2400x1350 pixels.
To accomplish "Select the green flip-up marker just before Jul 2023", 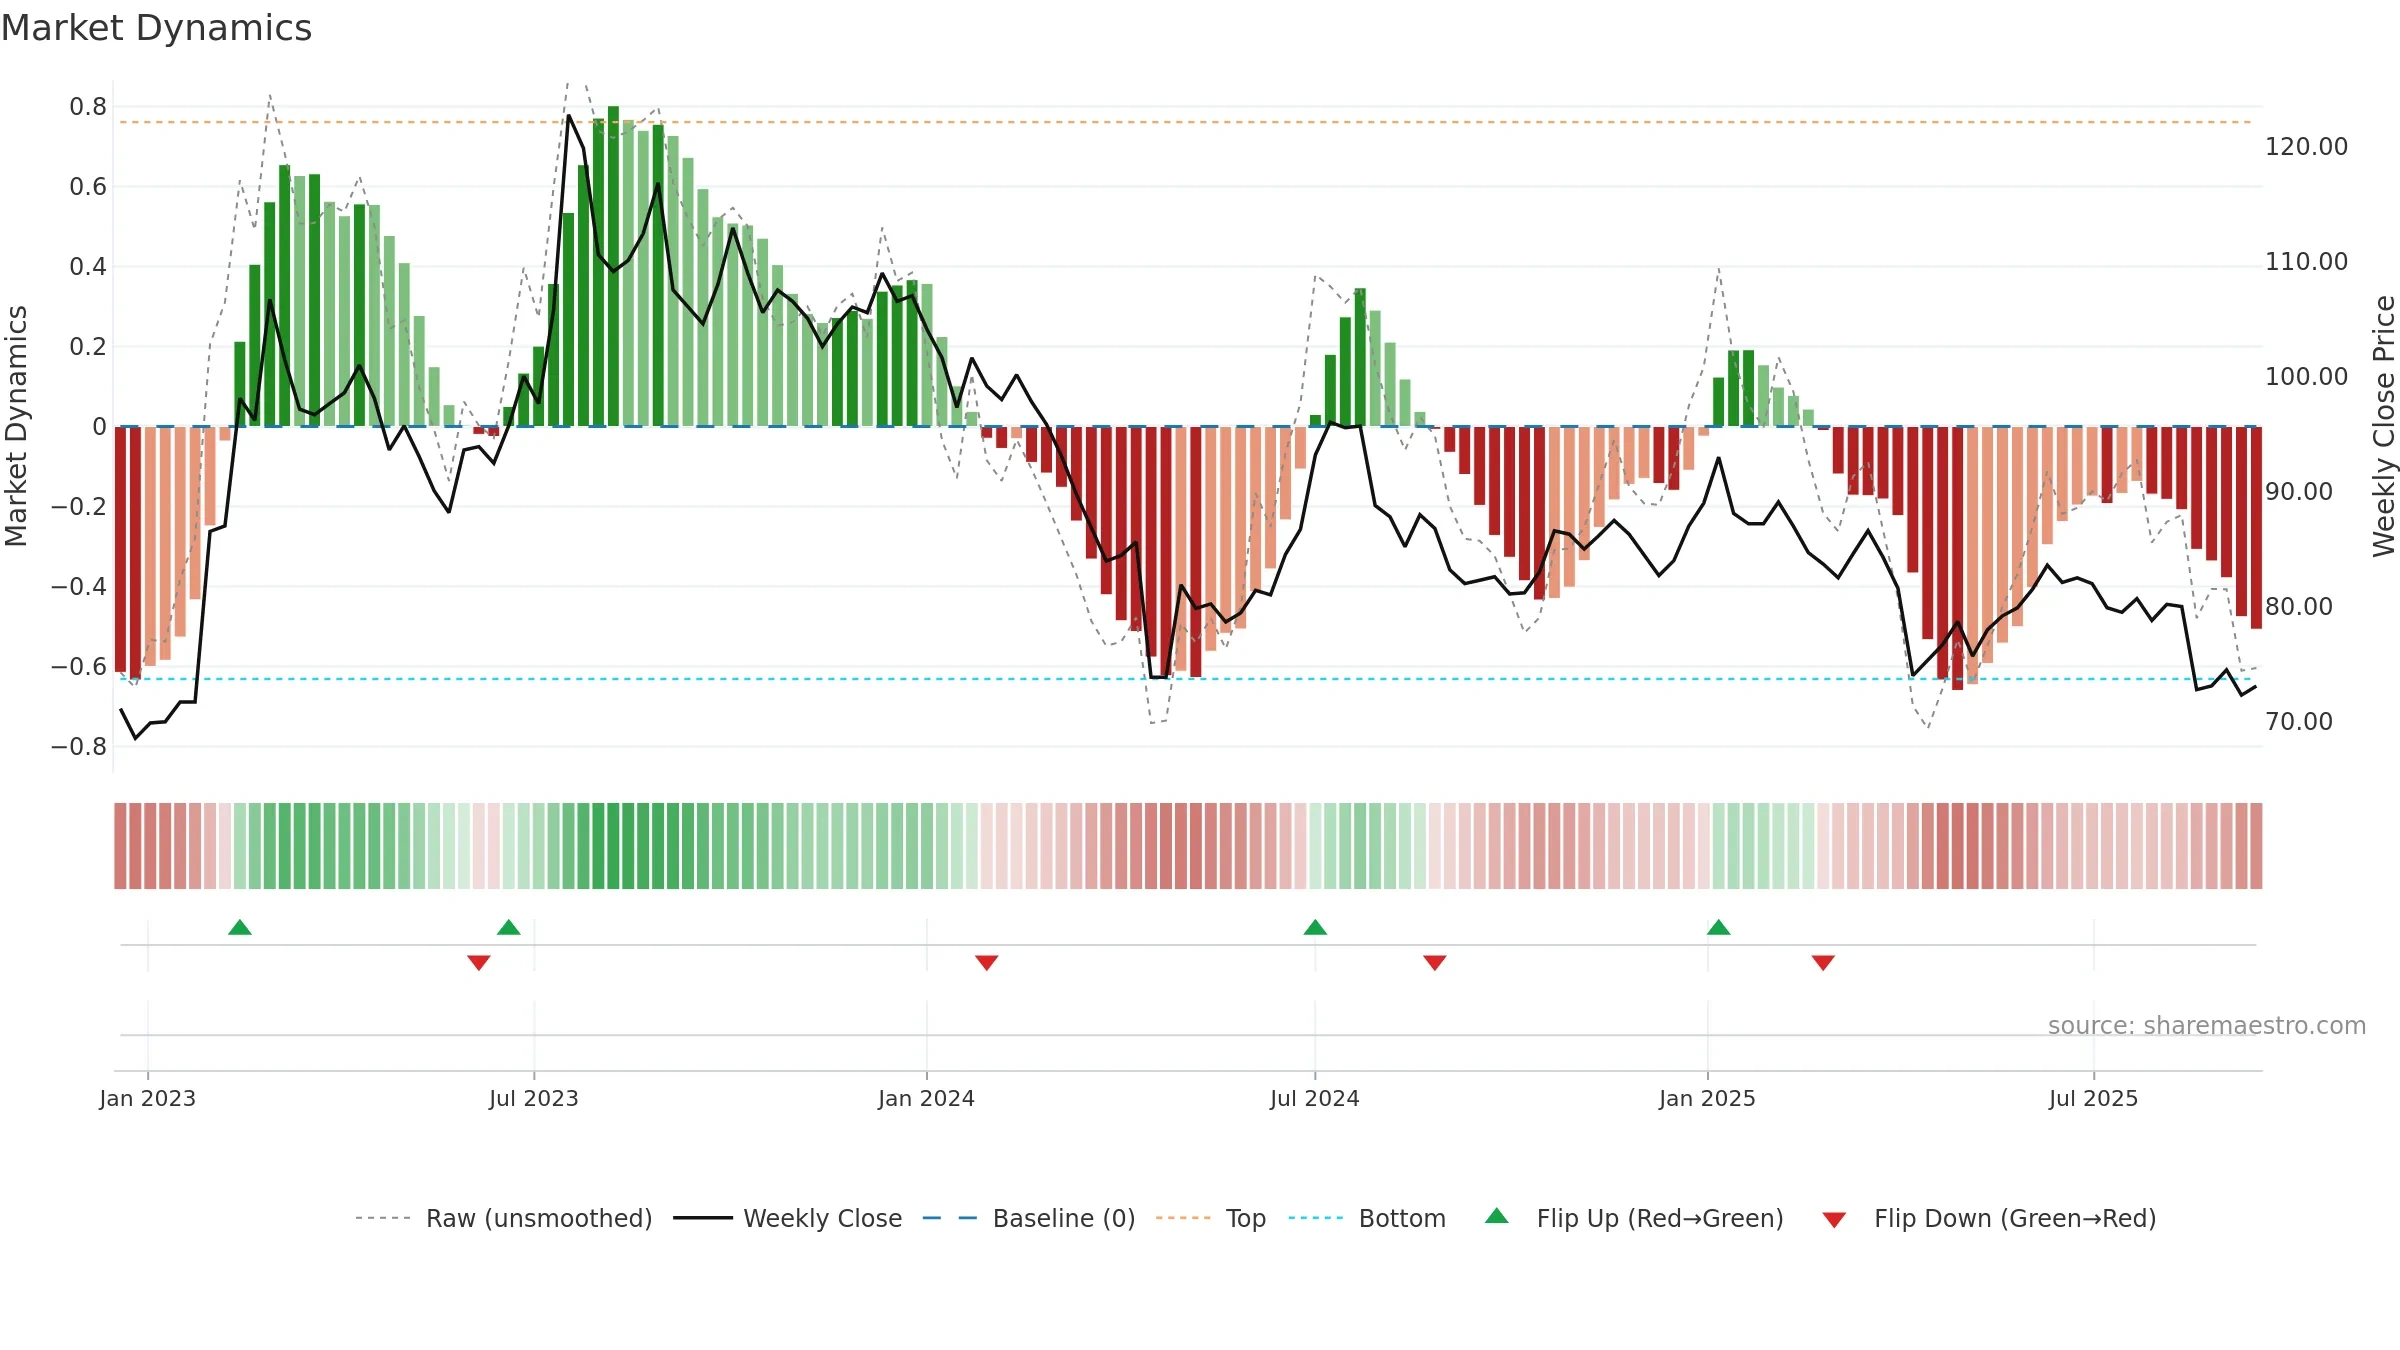I will click(509, 927).
